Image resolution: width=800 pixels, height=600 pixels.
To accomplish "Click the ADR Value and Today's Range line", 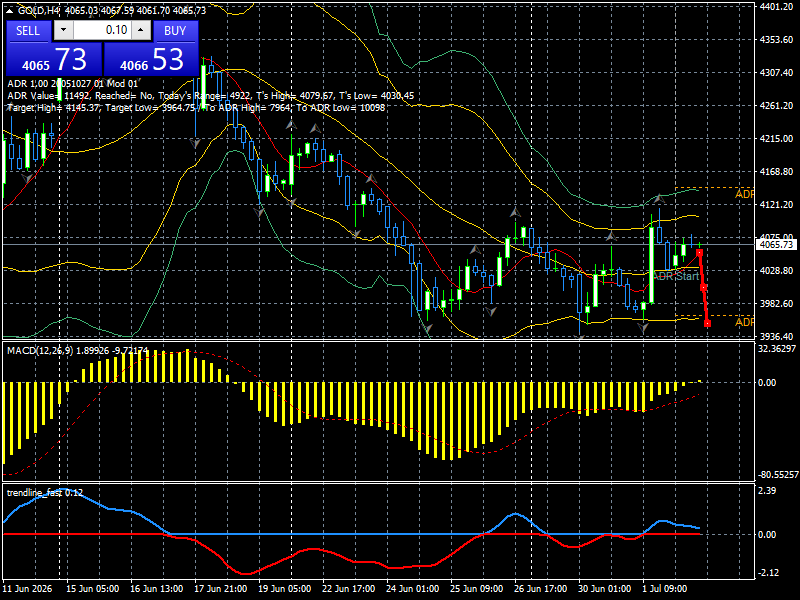I will point(211,95).
